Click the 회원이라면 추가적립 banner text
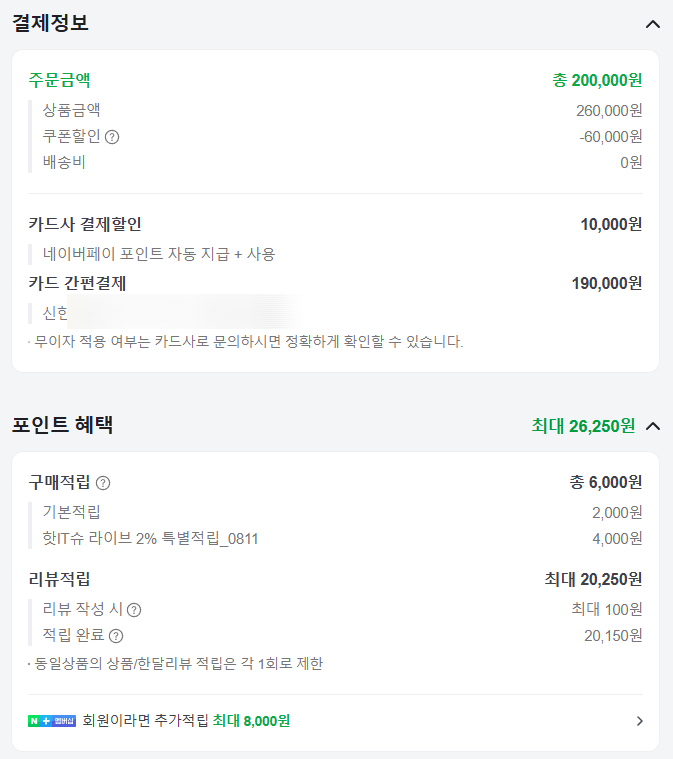 pos(145,721)
